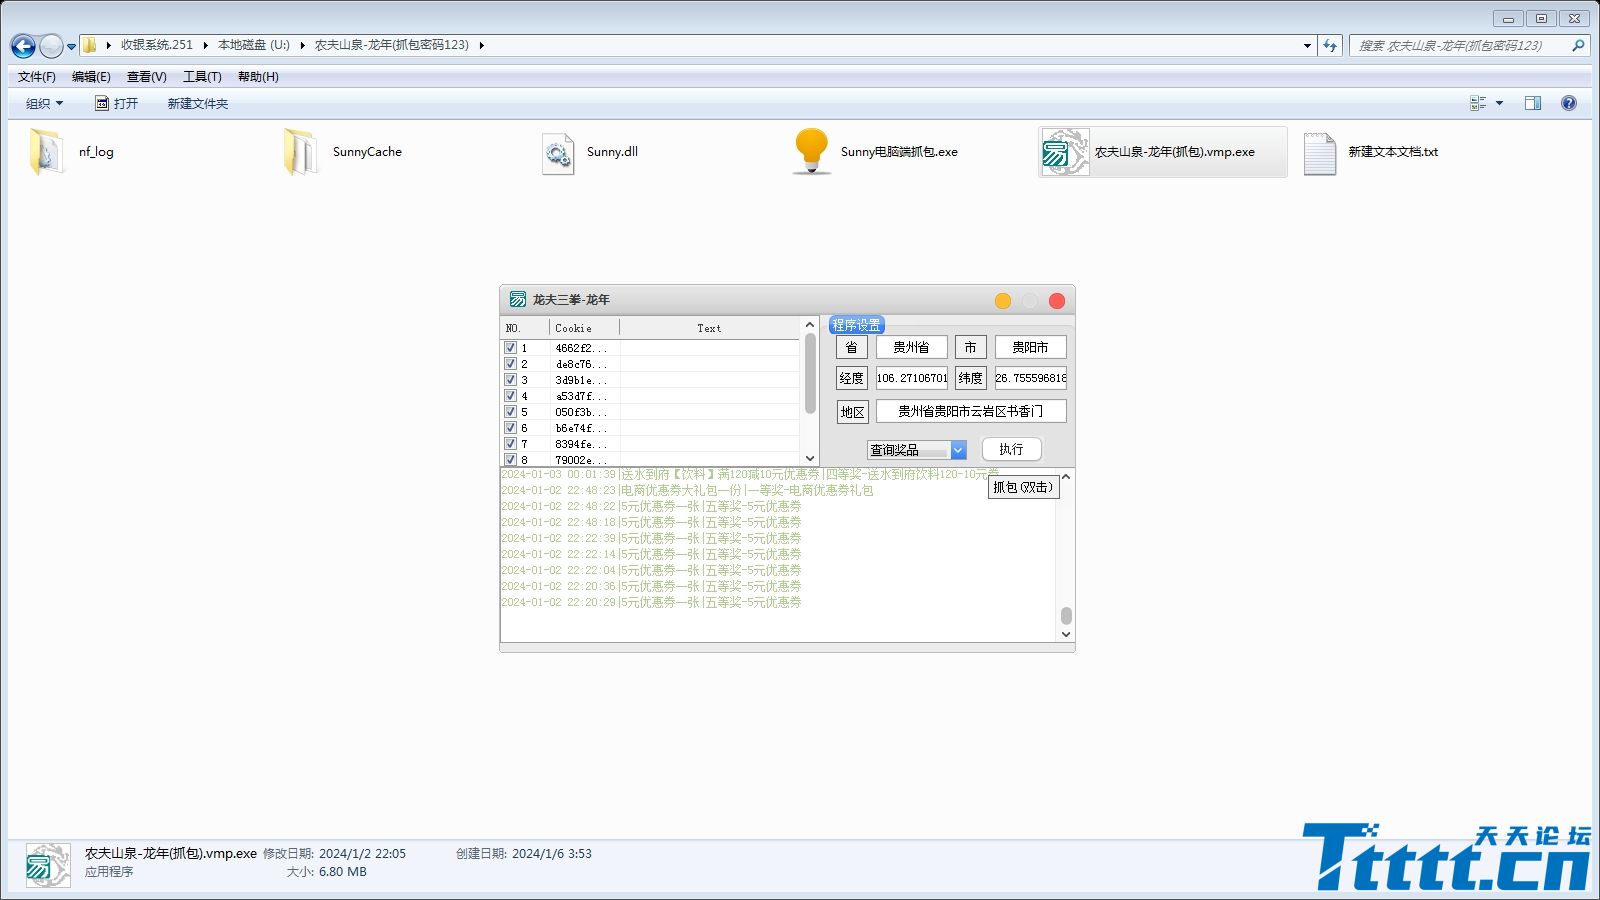Click the orange minimize dot of 龙夫三拳 window
The width and height of the screenshot is (1600, 900).
pyautogui.click(x=1002, y=301)
